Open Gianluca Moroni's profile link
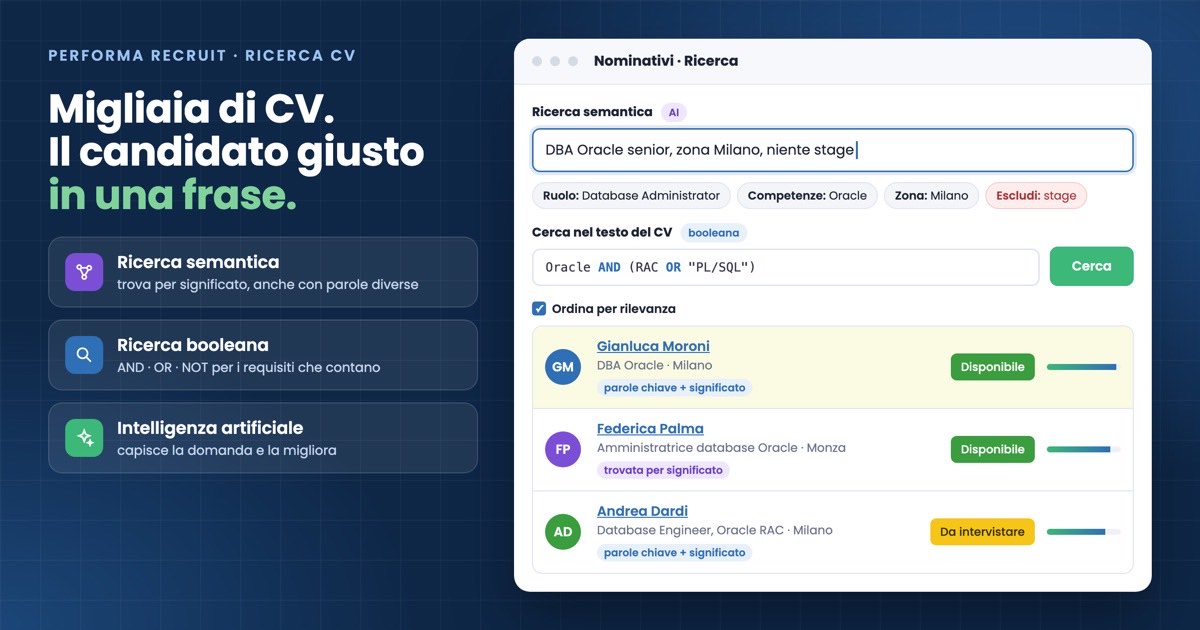Screen dimensions: 1200x630 653,346
